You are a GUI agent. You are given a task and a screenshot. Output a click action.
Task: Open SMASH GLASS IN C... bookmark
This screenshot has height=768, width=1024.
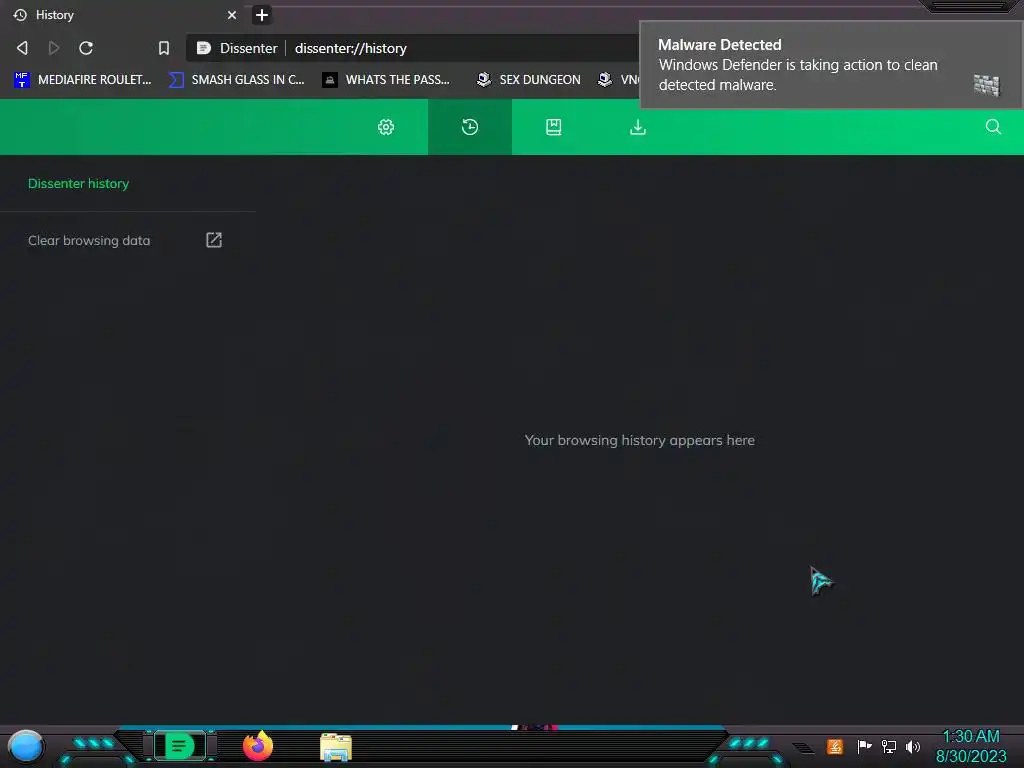coord(236,80)
